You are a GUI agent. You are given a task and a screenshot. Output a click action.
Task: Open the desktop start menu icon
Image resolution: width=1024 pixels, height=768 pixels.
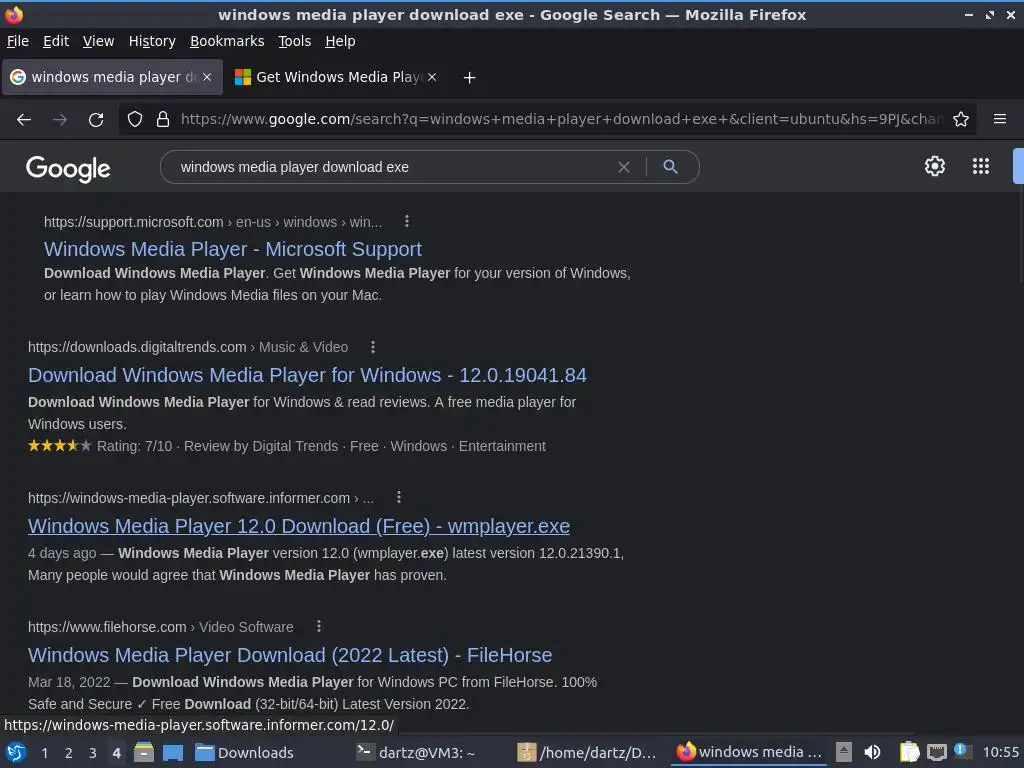click(15, 752)
